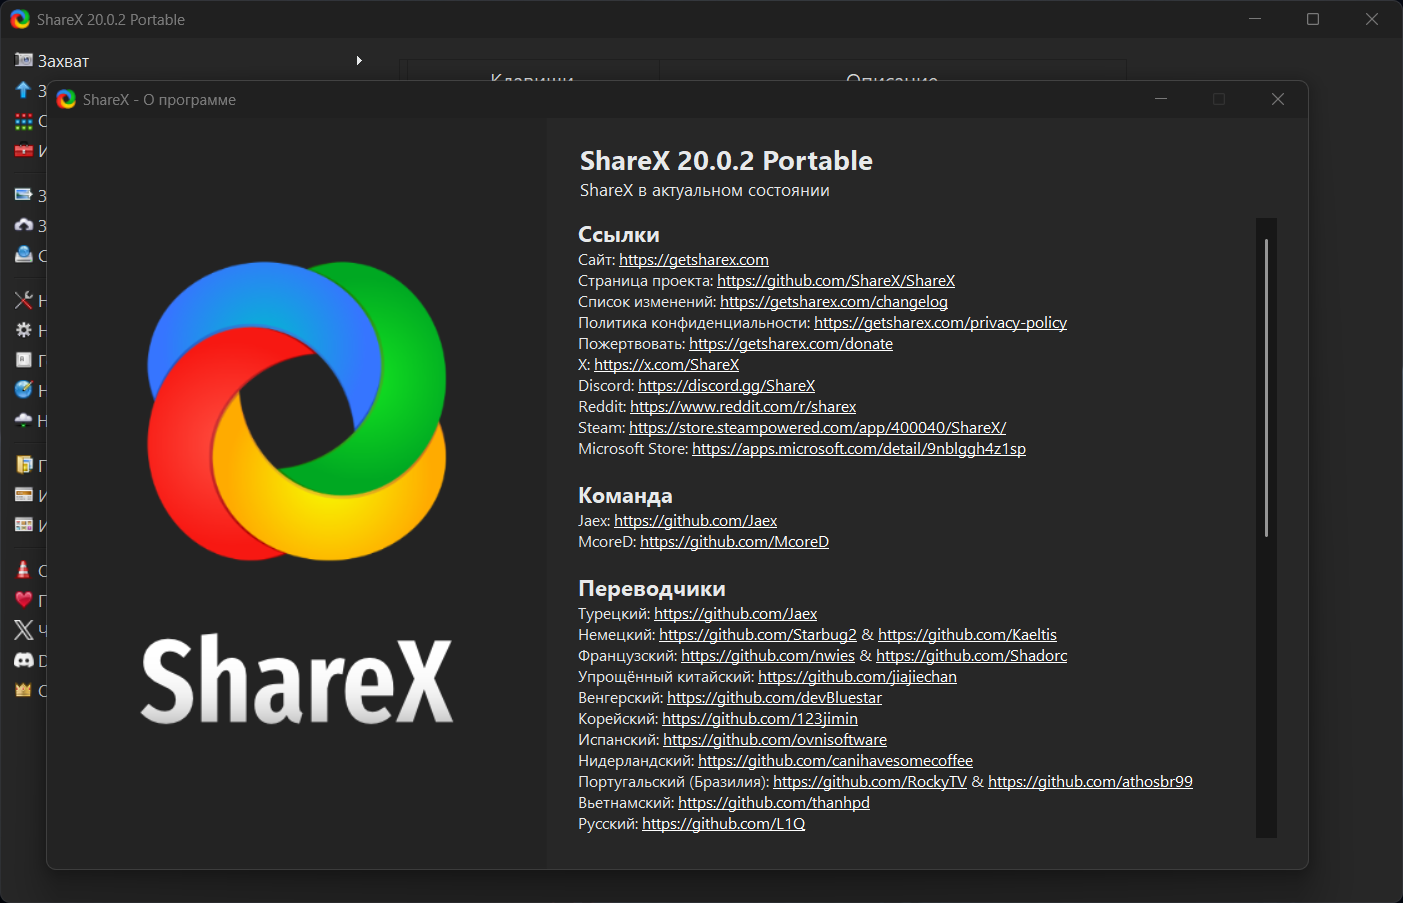Click the gold crown about icon in sidebar

coord(24,690)
